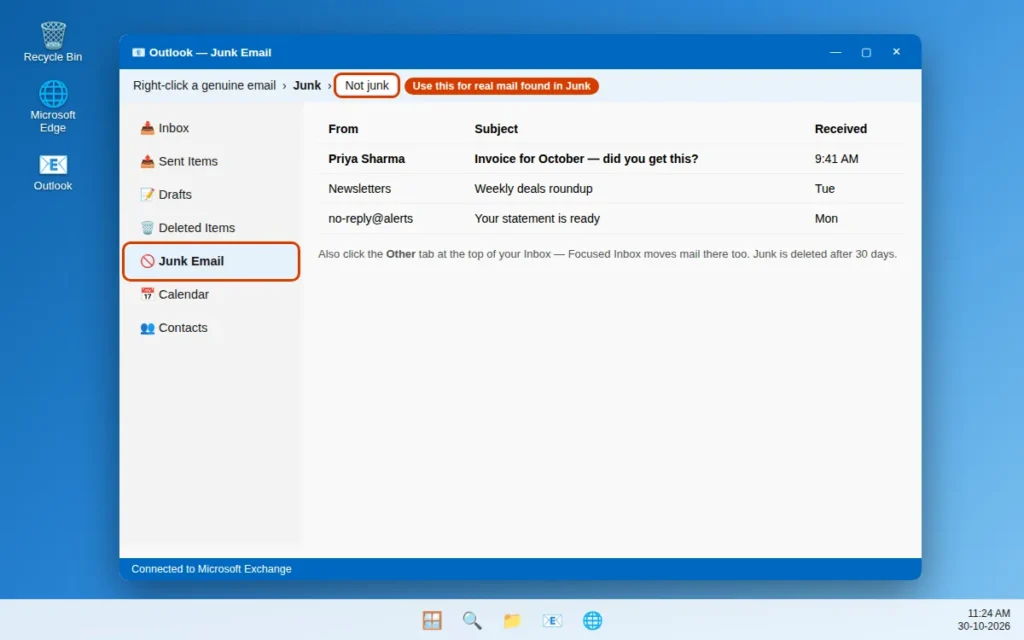This screenshot has width=1024, height=640.
Task: Click the Mon received cell
Action: click(x=826, y=219)
